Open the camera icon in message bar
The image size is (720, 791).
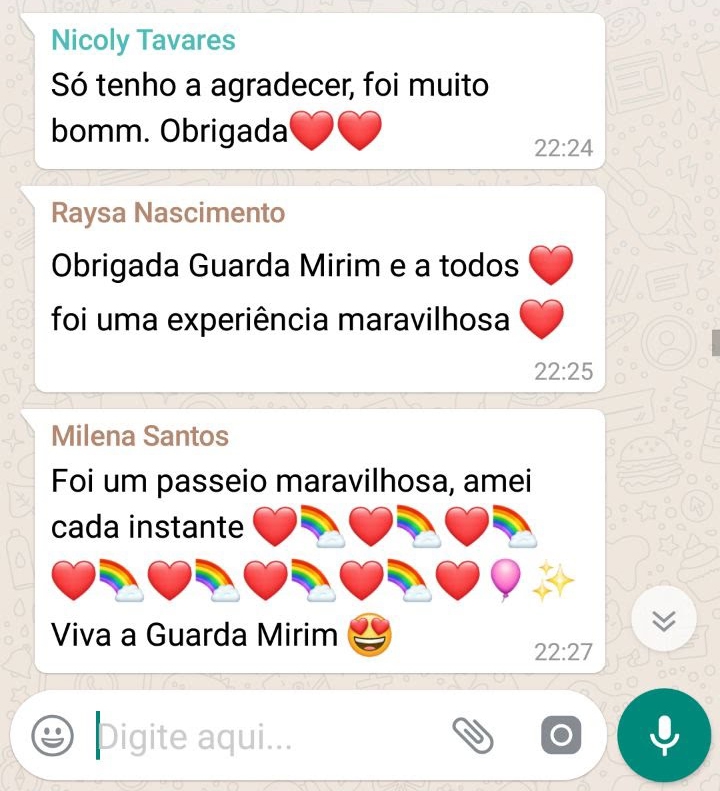[561, 735]
